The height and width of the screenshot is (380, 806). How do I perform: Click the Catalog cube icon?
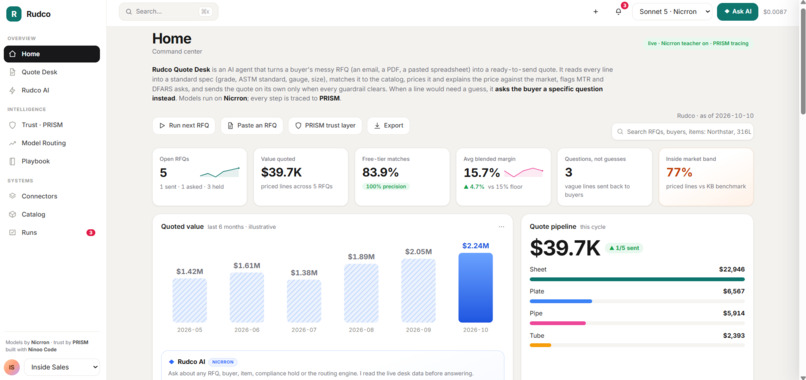point(12,214)
